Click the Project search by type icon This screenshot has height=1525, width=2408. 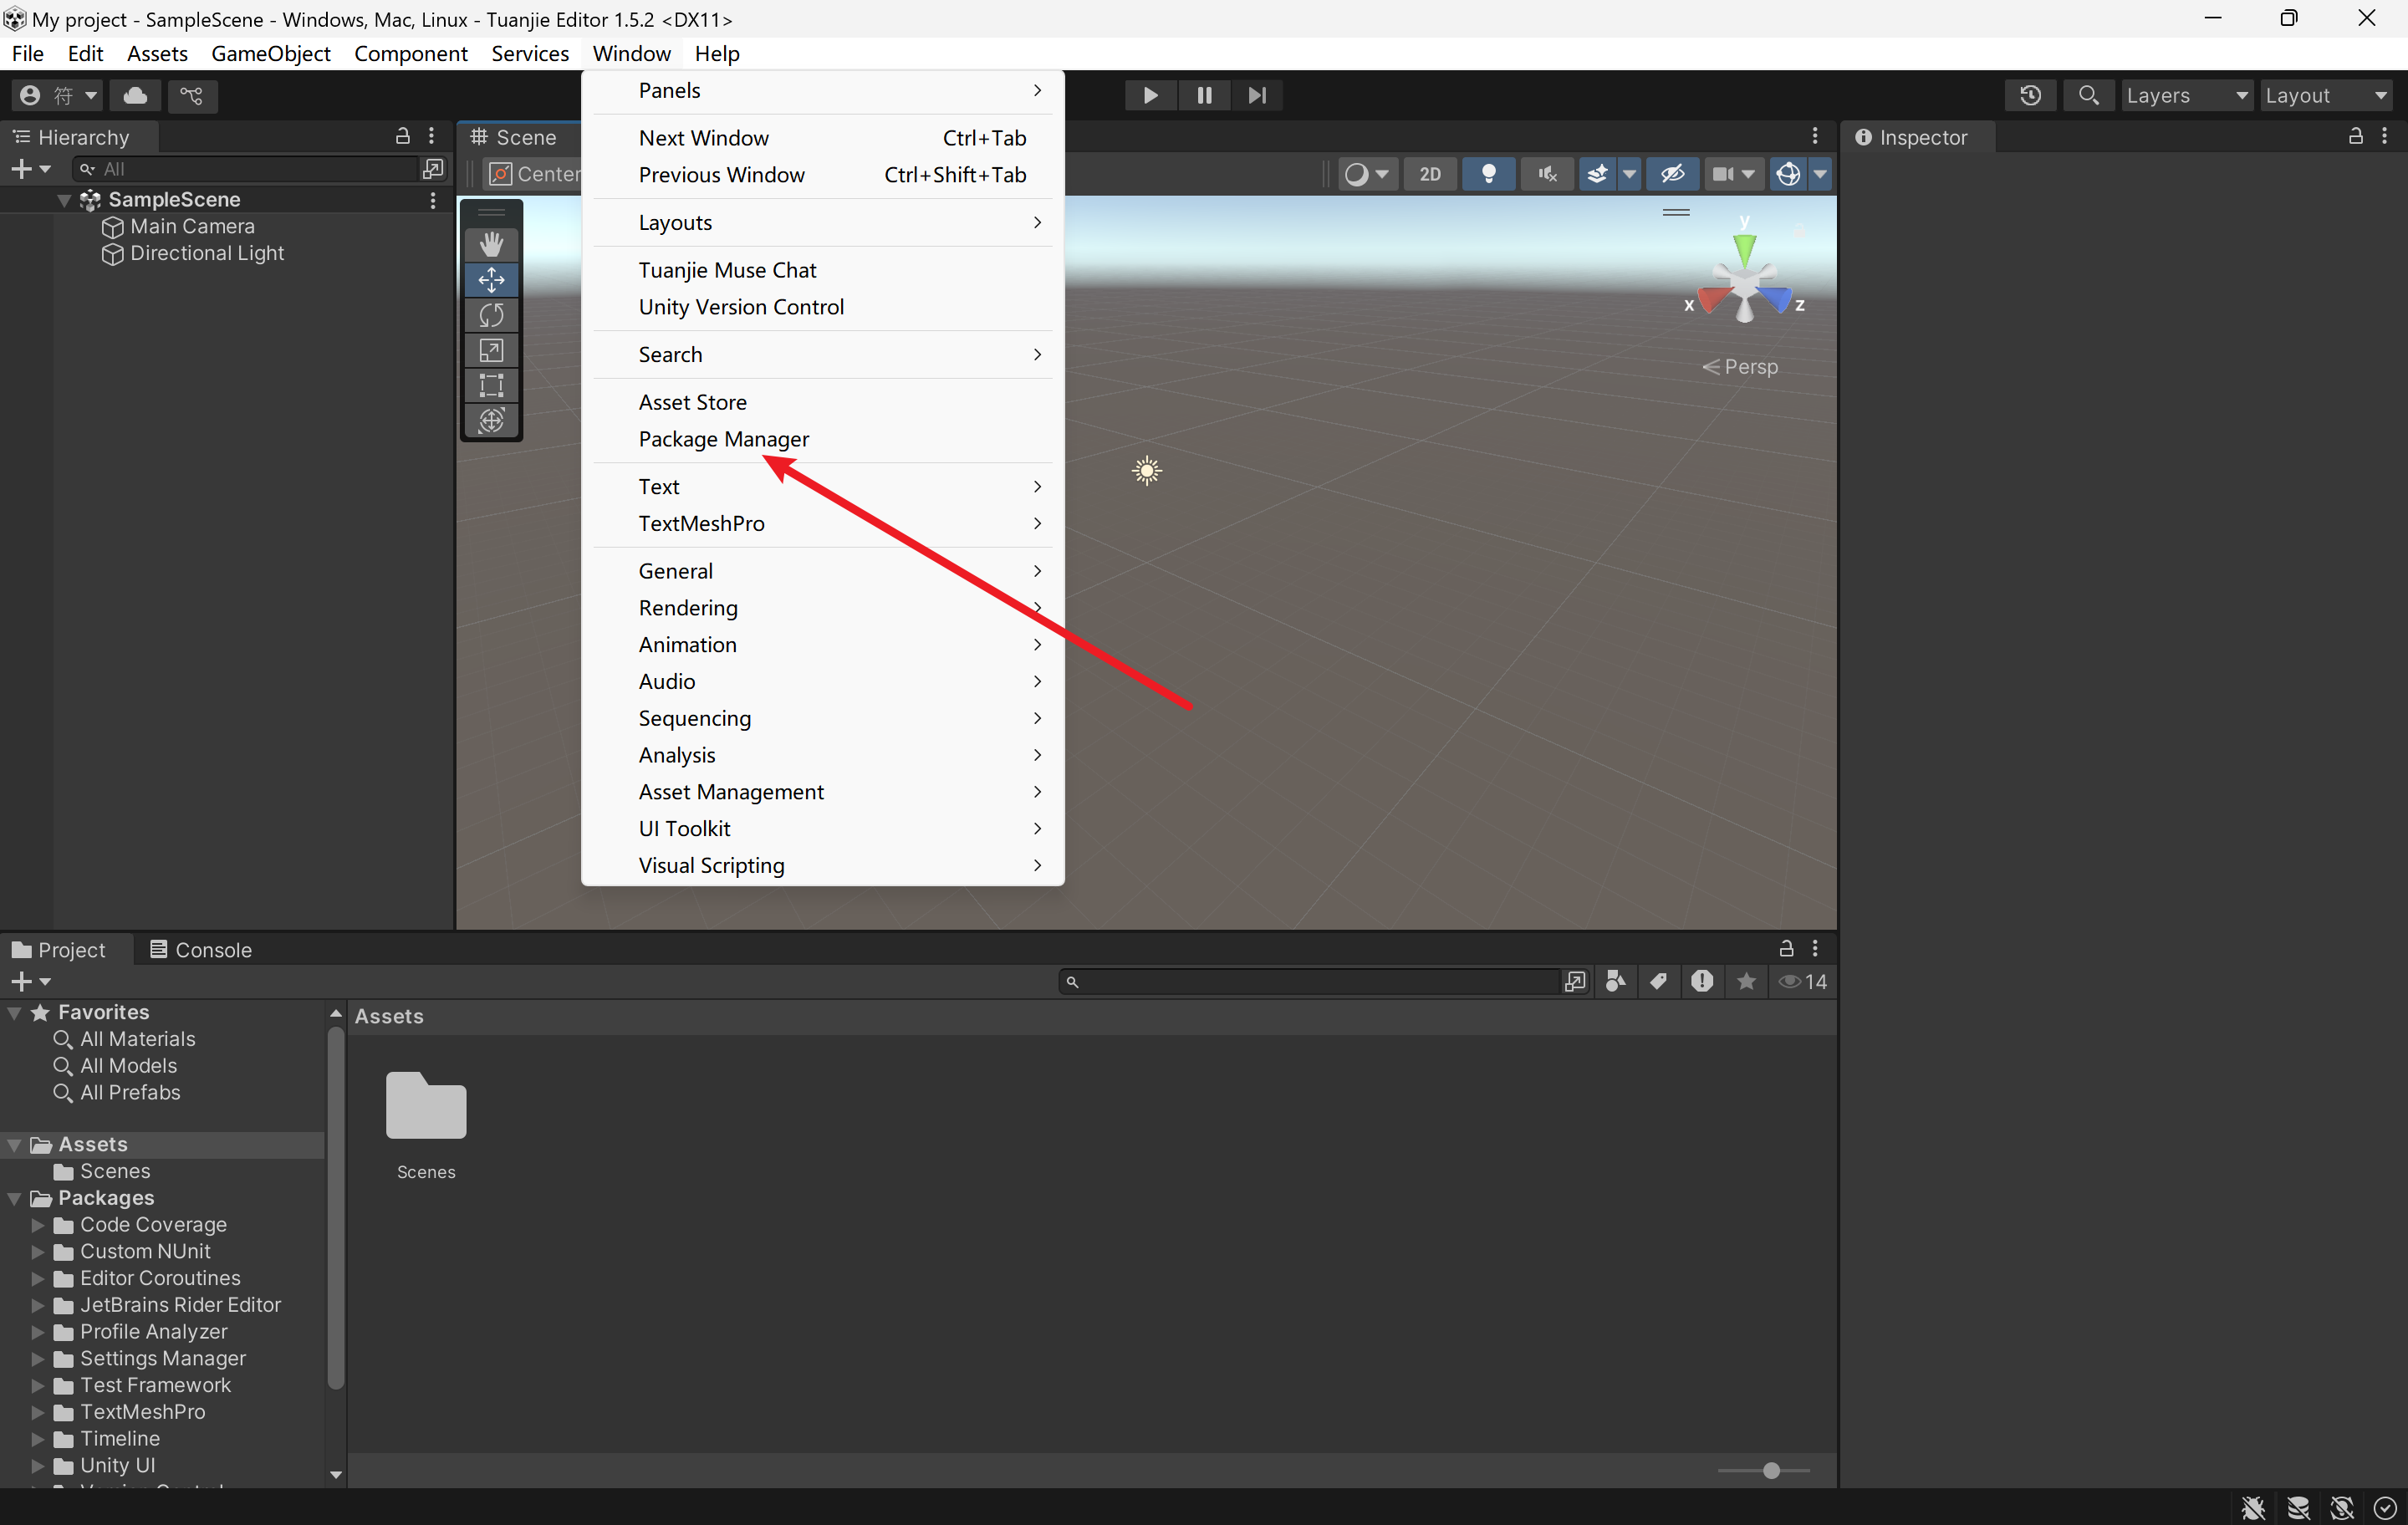coord(1615,981)
